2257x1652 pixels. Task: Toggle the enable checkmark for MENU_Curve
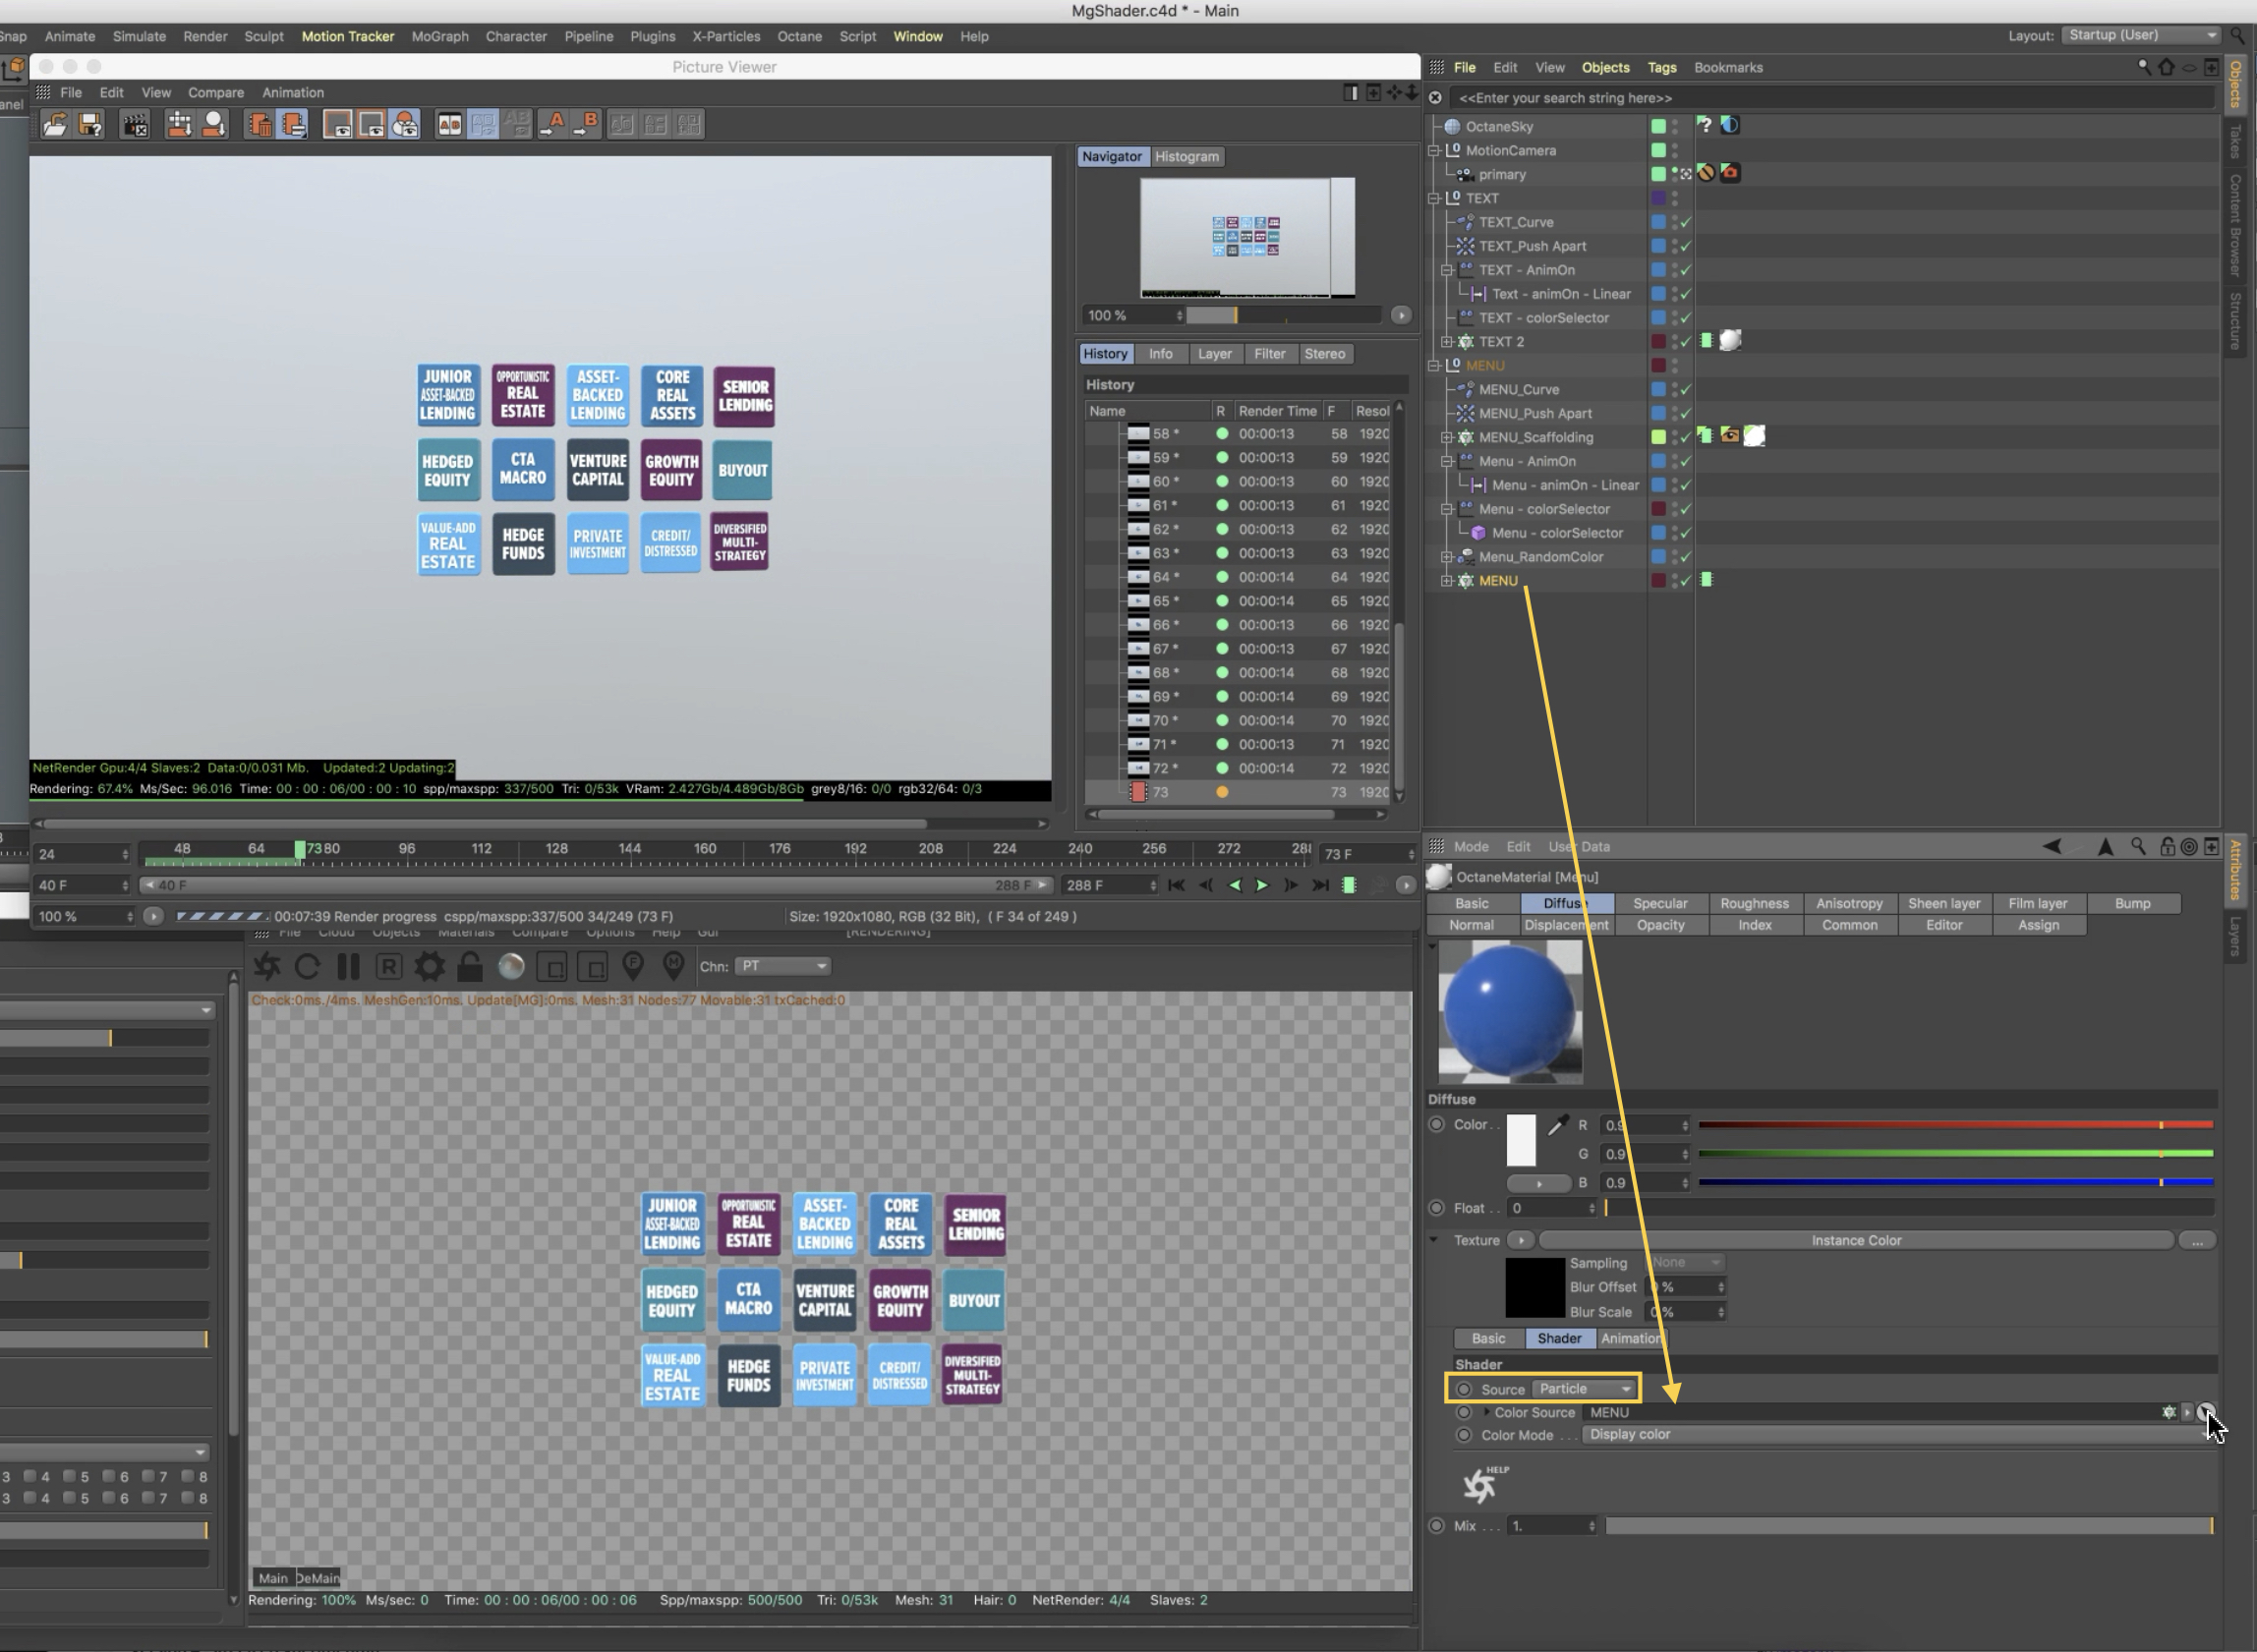1686,390
